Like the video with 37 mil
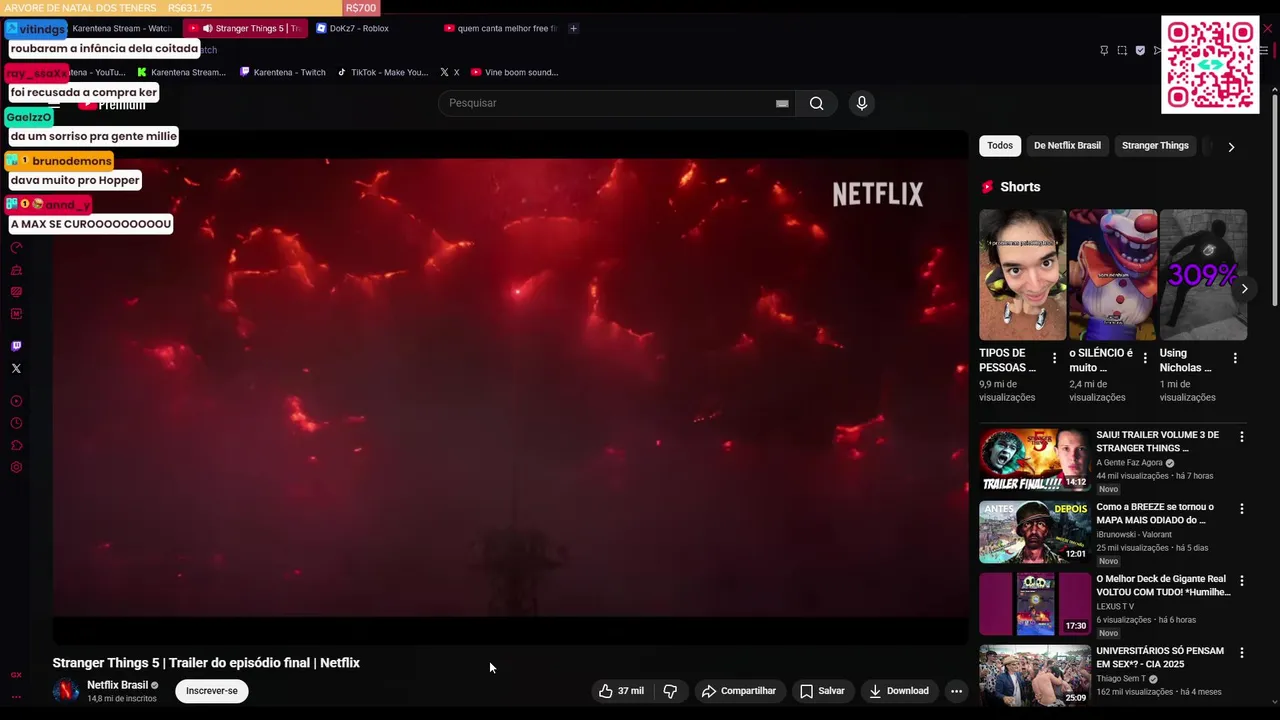This screenshot has height=720, width=1280. [x=621, y=691]
